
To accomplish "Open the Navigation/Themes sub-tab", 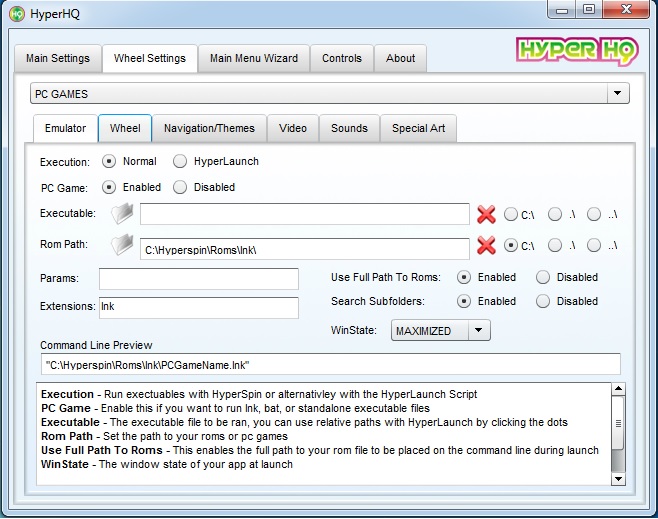I will click(209, 128).
